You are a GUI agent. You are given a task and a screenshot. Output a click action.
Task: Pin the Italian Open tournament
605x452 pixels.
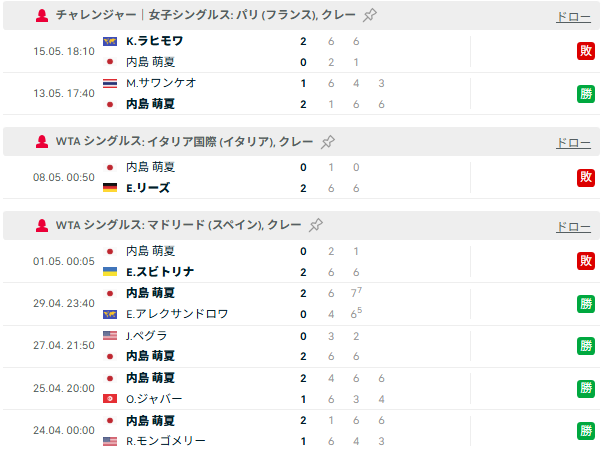(x=328, y=142)
